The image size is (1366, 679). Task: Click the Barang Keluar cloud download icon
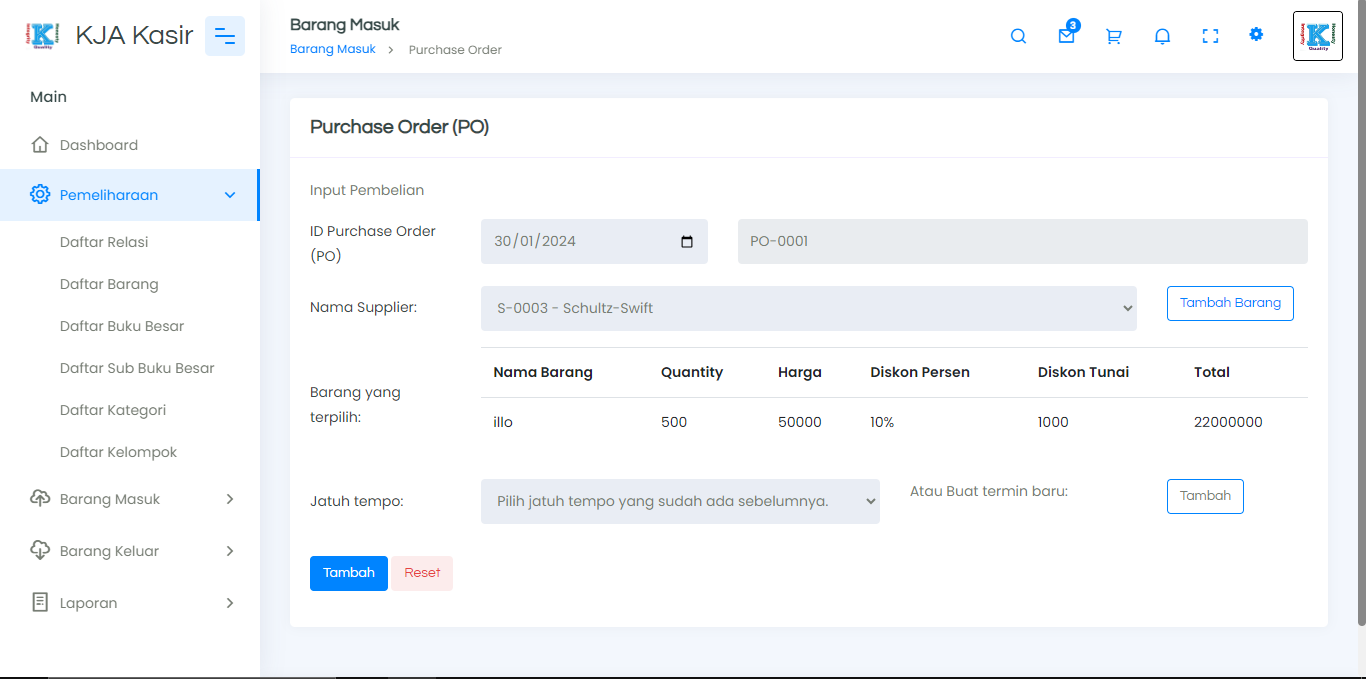pos(40,551)
